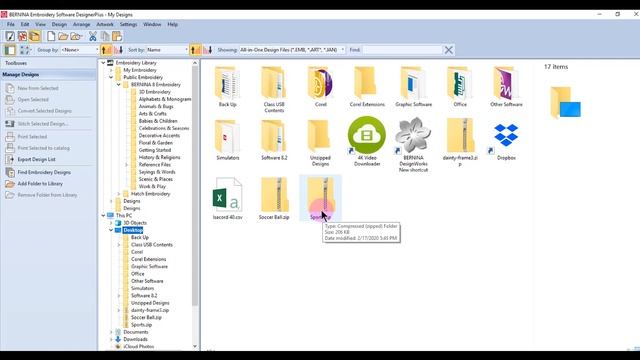The width and height of the screenshot is (640, 360).
Task: Select Downloads in the tree
Action: [x=135, y=339]
